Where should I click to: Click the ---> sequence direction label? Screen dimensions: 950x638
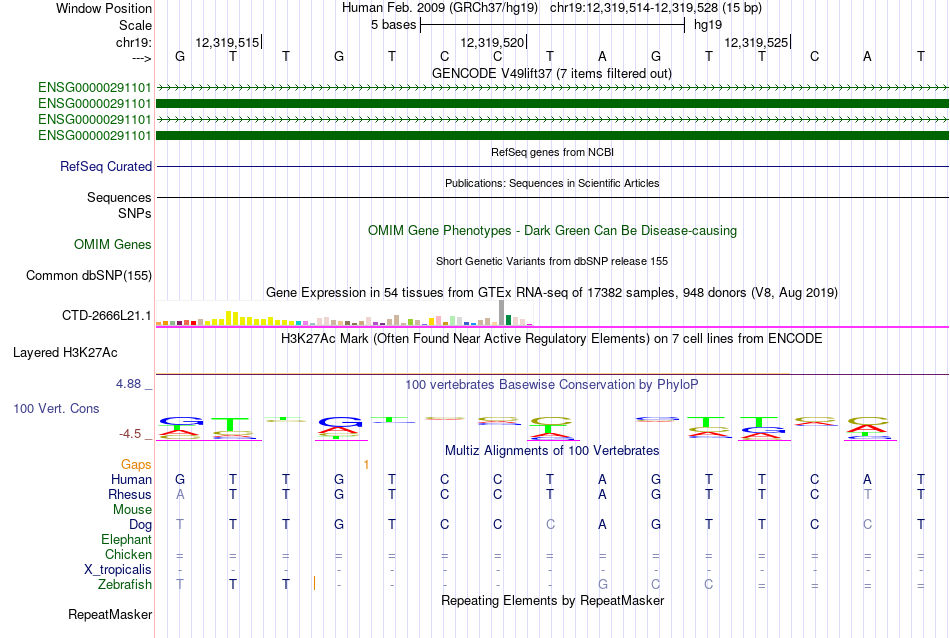pos(141,58)
